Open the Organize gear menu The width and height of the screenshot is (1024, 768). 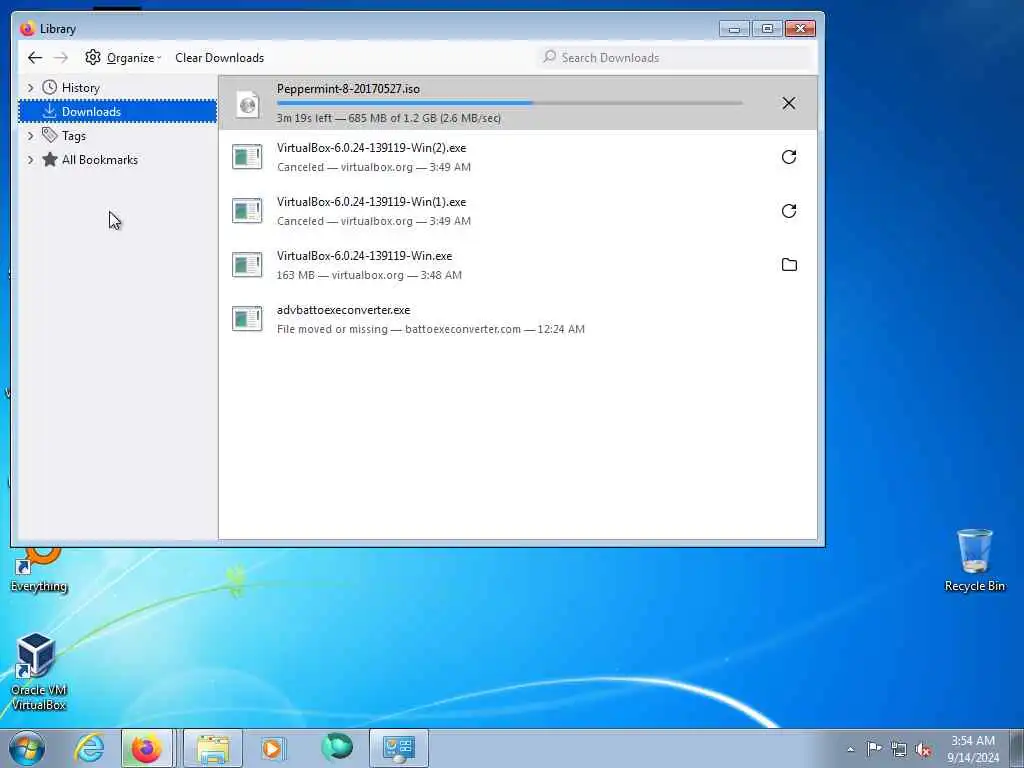(123, 57)
